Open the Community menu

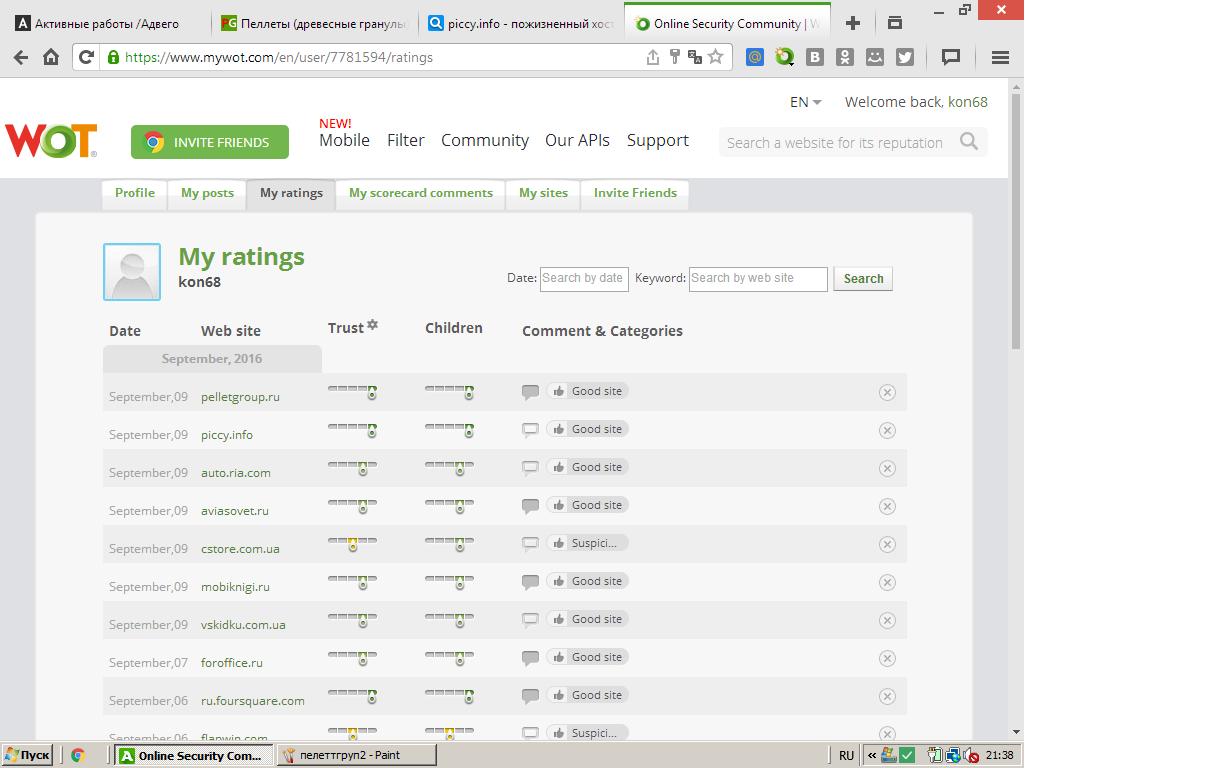(485, 140)
